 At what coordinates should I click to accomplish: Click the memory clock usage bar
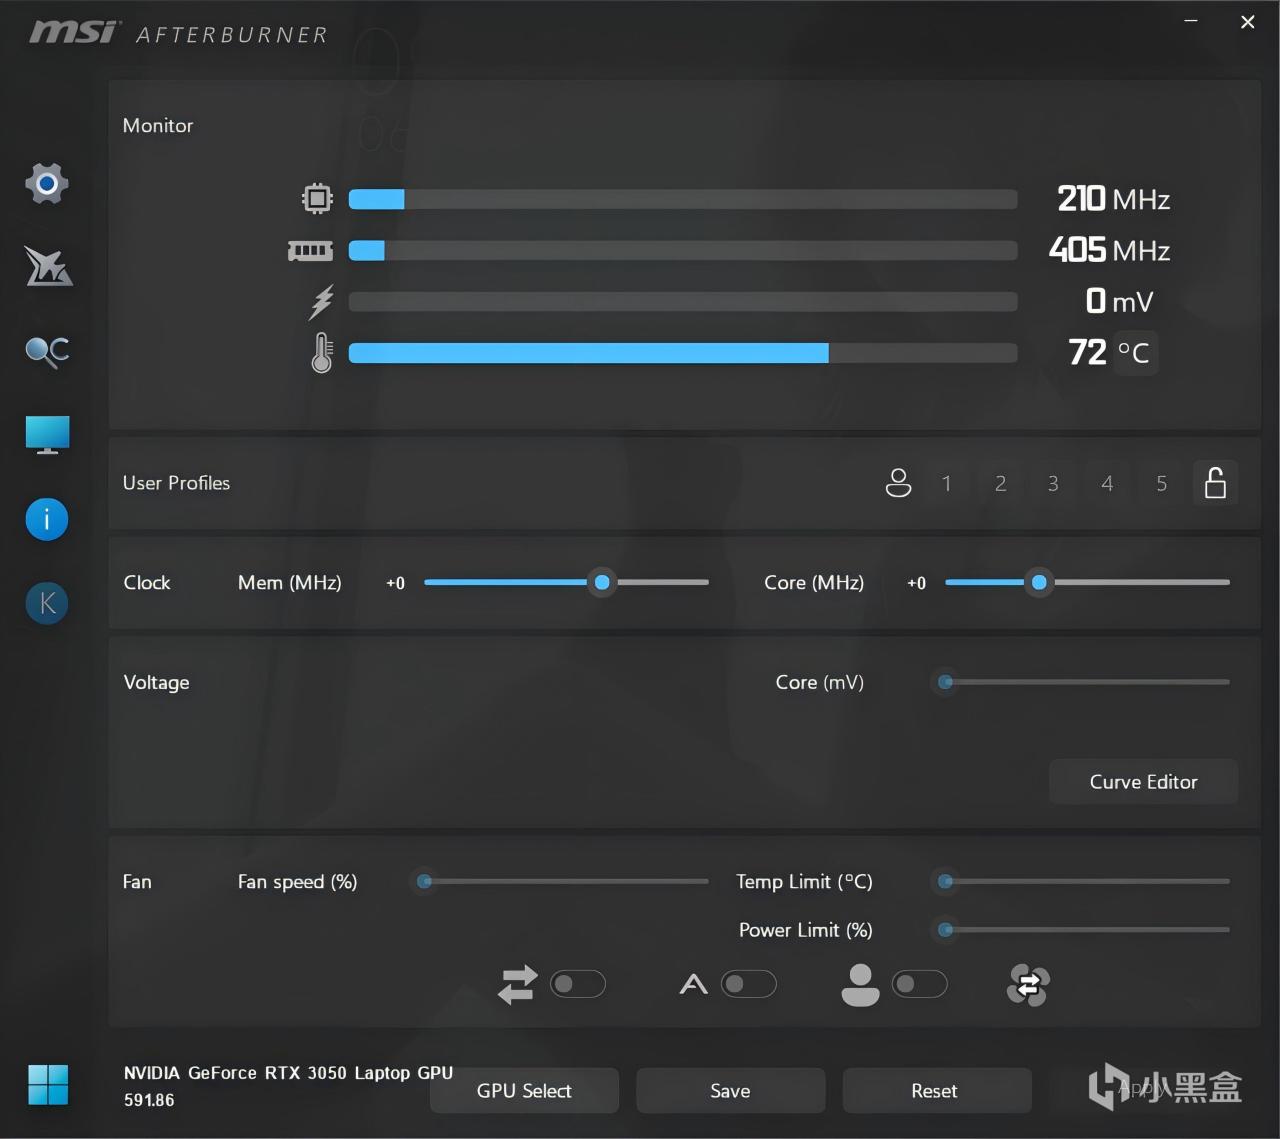(683, 250)
